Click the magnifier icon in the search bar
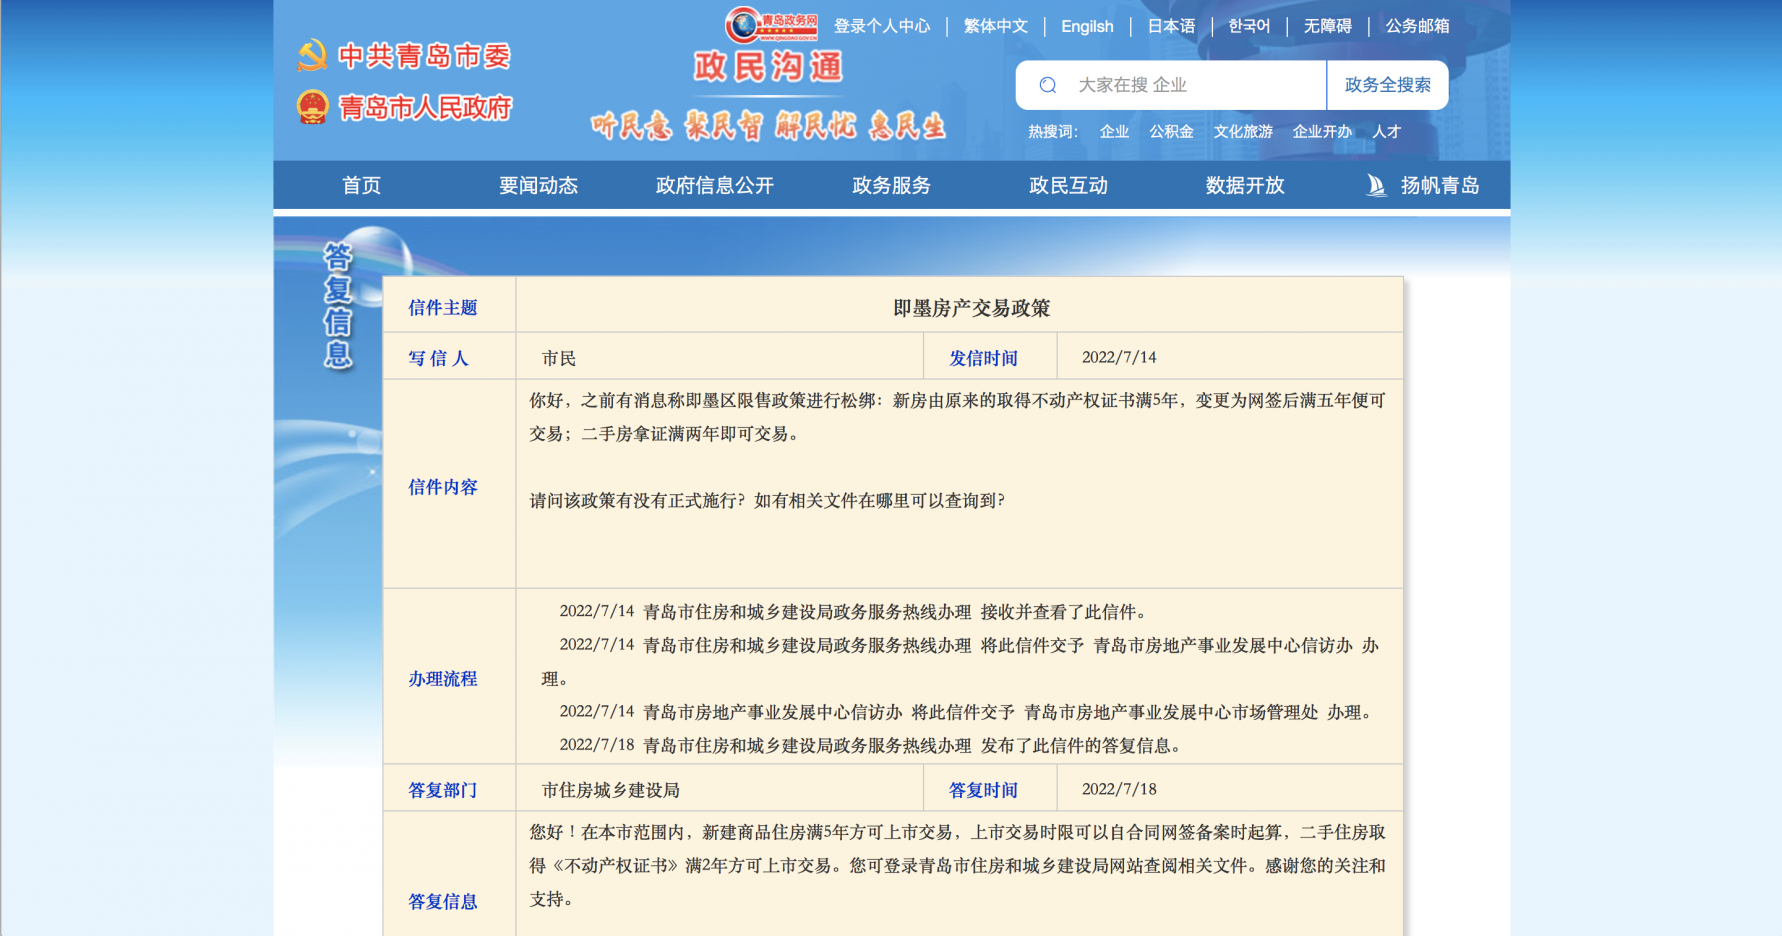This screenshot has height=936, width=1782. pyautogui.click(x=1047, y=85)
